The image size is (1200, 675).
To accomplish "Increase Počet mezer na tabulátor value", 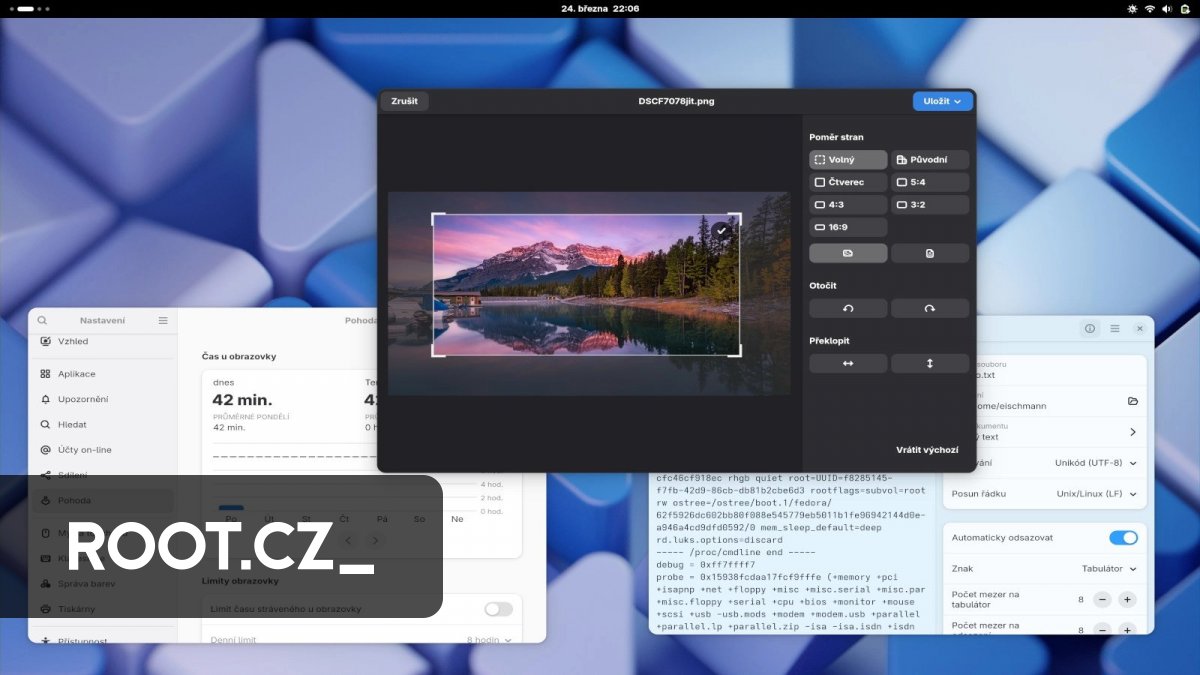I will [1128, 599].
